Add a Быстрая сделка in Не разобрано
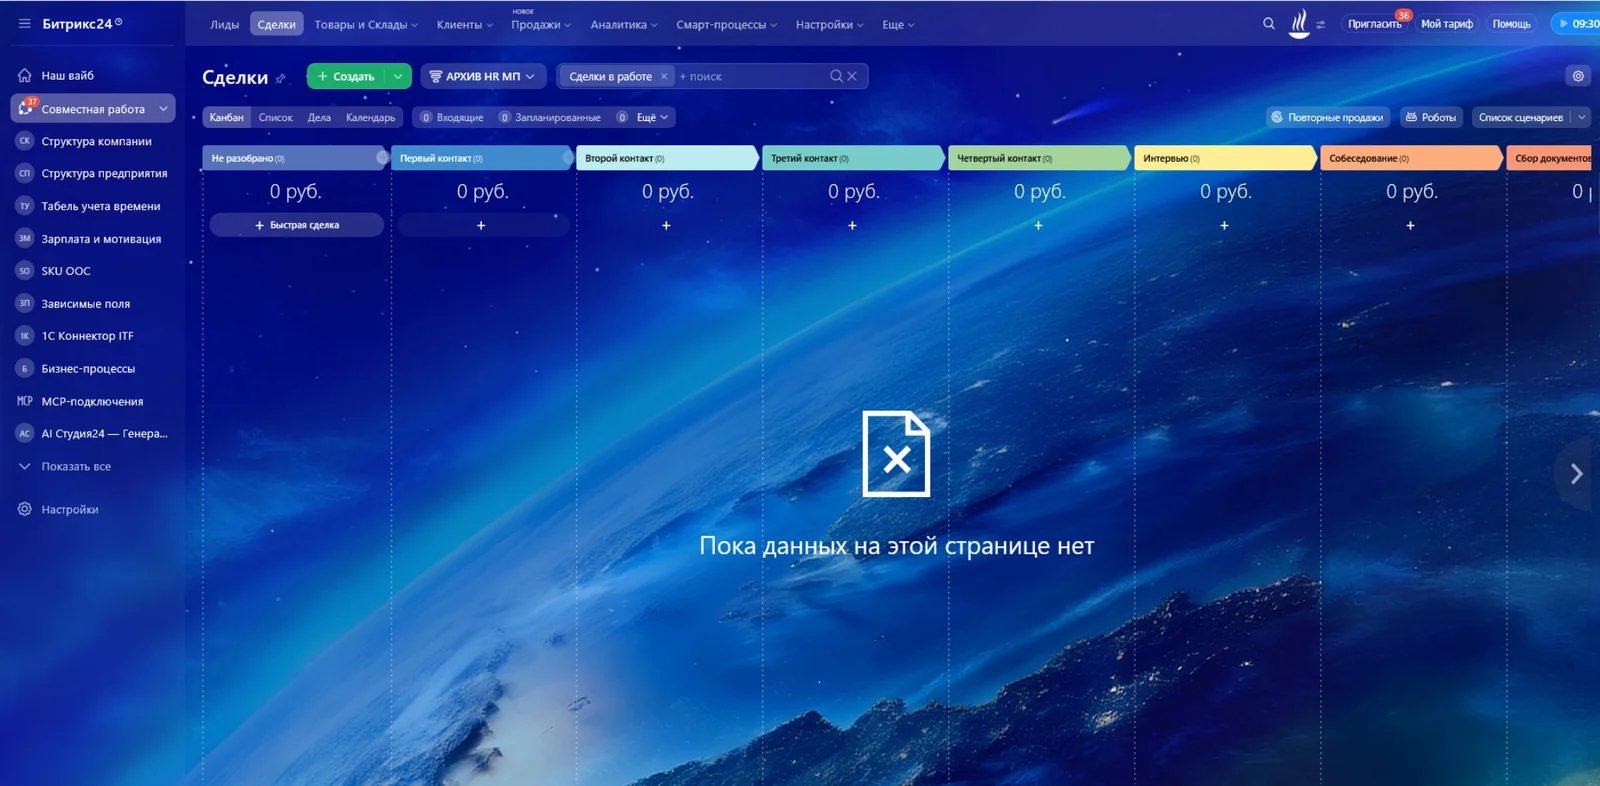The height and width of the screenshot is (786, 1600). (297, 225)
